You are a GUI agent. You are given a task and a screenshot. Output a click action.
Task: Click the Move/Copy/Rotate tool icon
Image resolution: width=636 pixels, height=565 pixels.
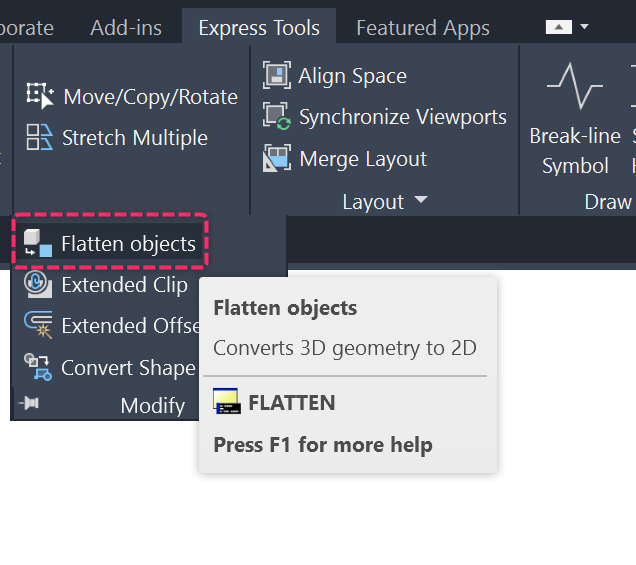click(40, 96)
